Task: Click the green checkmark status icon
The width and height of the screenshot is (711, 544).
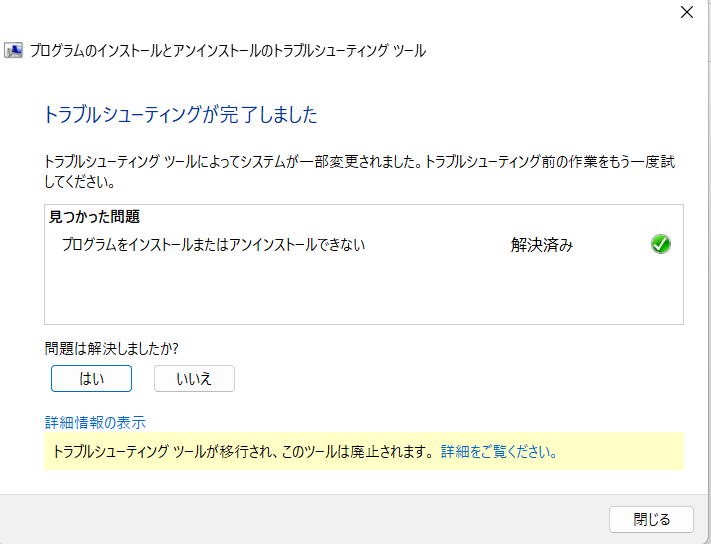Action: click(660, 244)
